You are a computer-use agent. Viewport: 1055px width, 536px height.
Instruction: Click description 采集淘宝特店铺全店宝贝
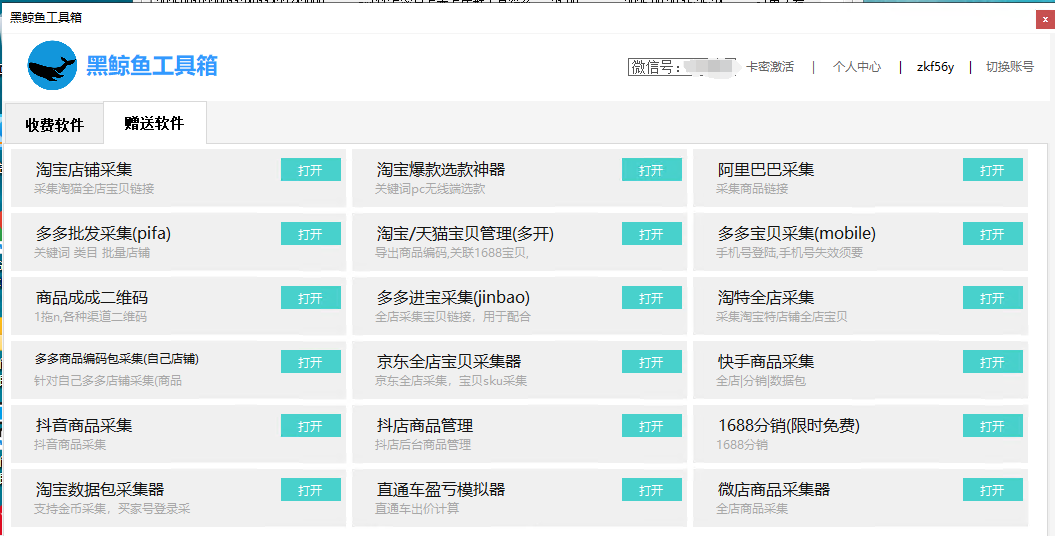coord(782,317)
